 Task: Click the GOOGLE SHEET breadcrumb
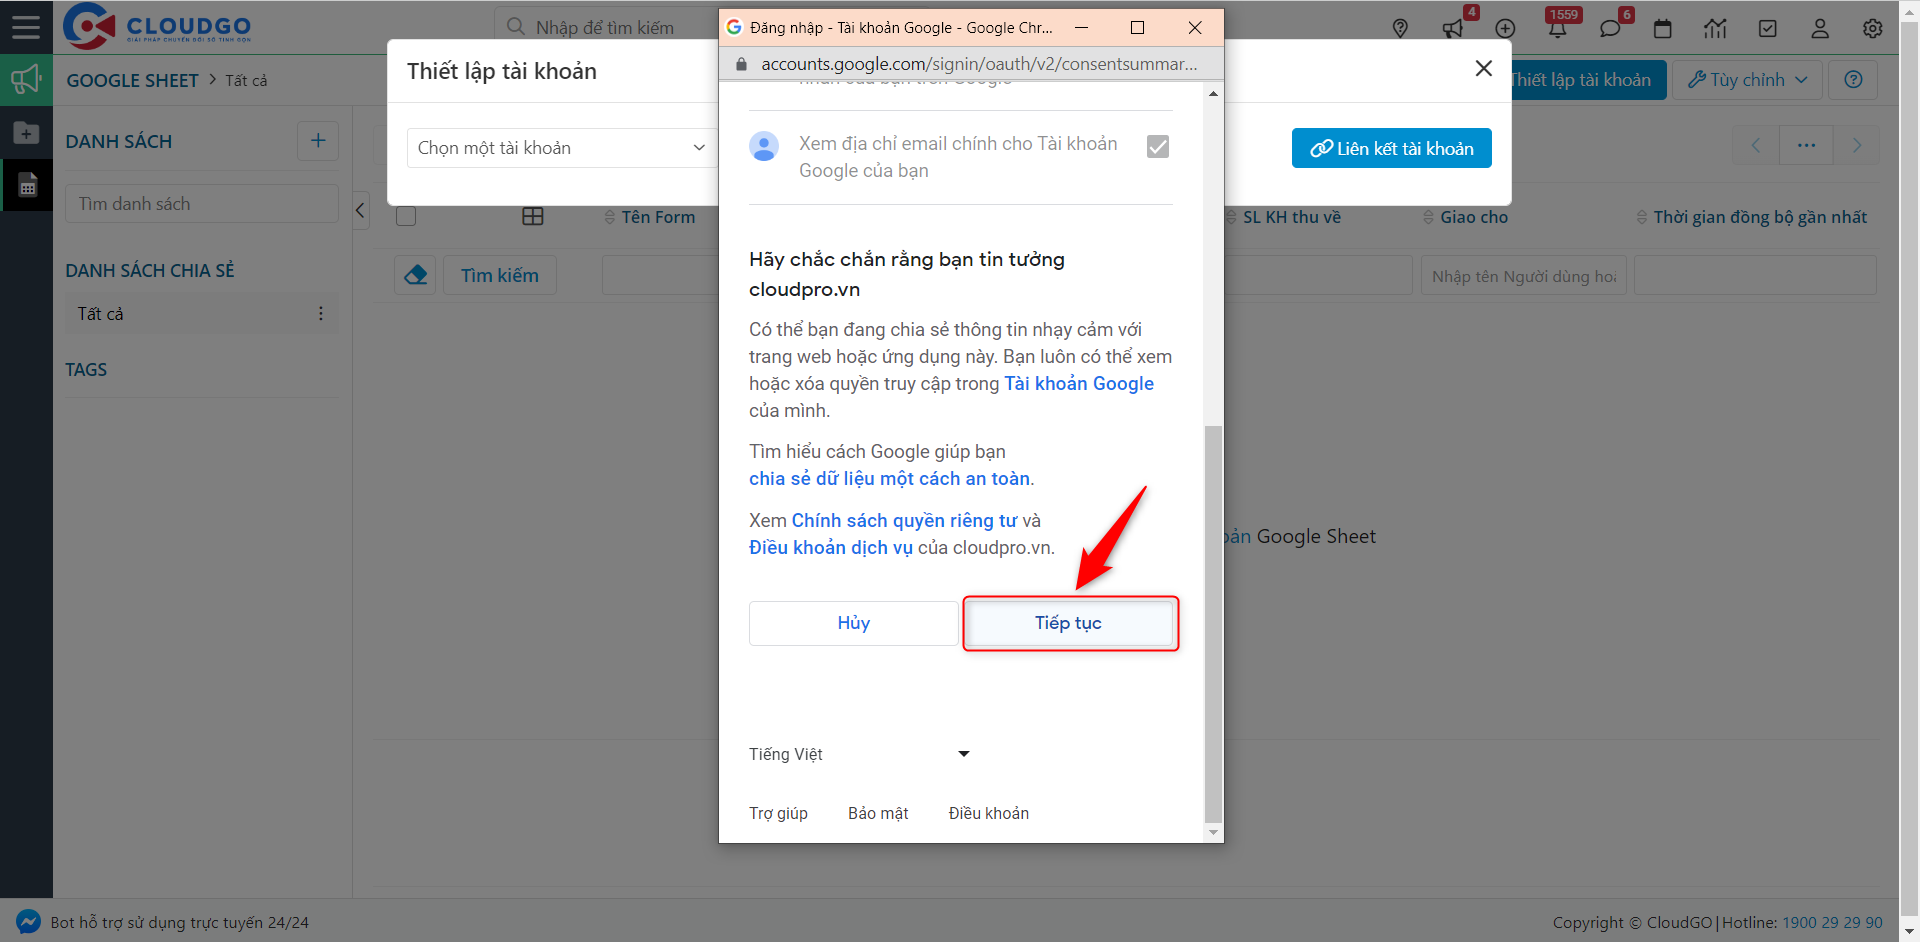pyautogui.click(x=133, y=81)
